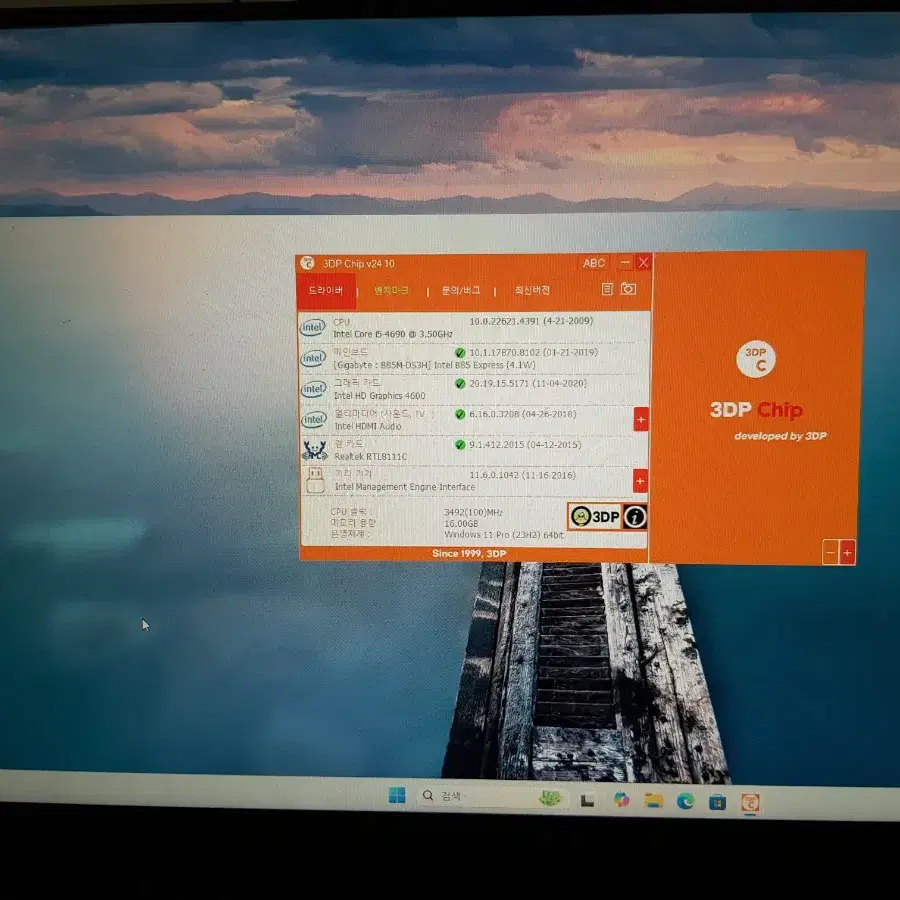Click the CPU clock value "3492(100)MHz"
Screen dimensions: 900x900
(x=474, y=512)
